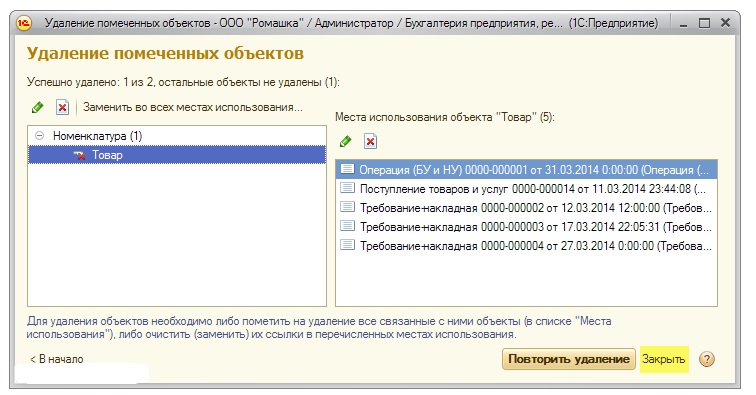Open help with the question mark icon
Viewport: 756px width, 395px height.
[x=706, y=359]
